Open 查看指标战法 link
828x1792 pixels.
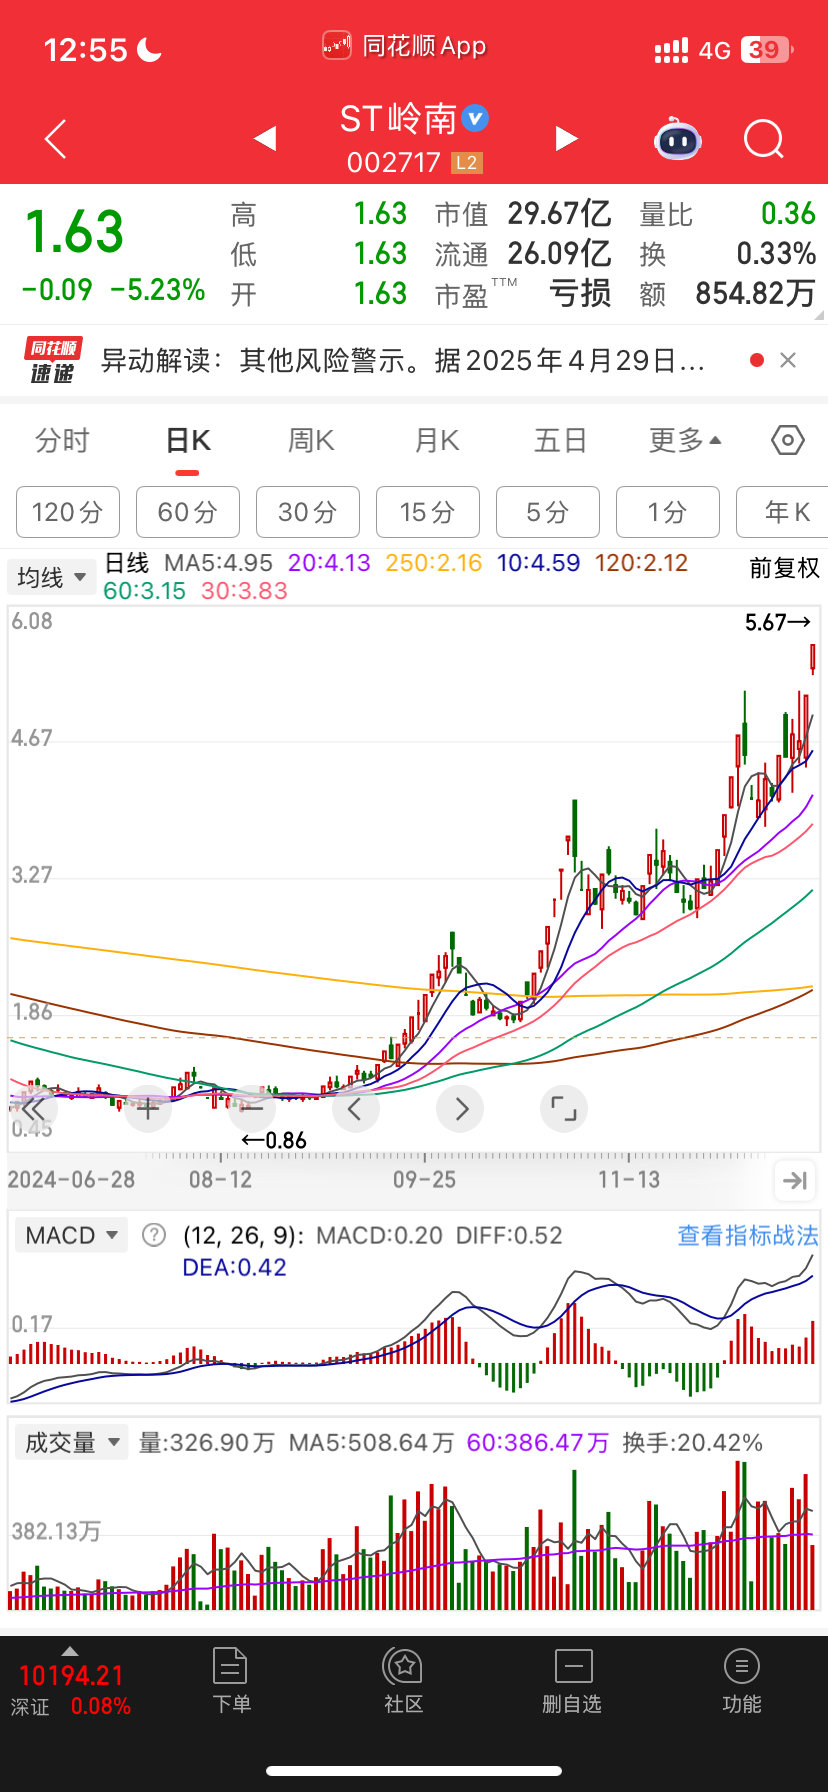(748, 1235)
